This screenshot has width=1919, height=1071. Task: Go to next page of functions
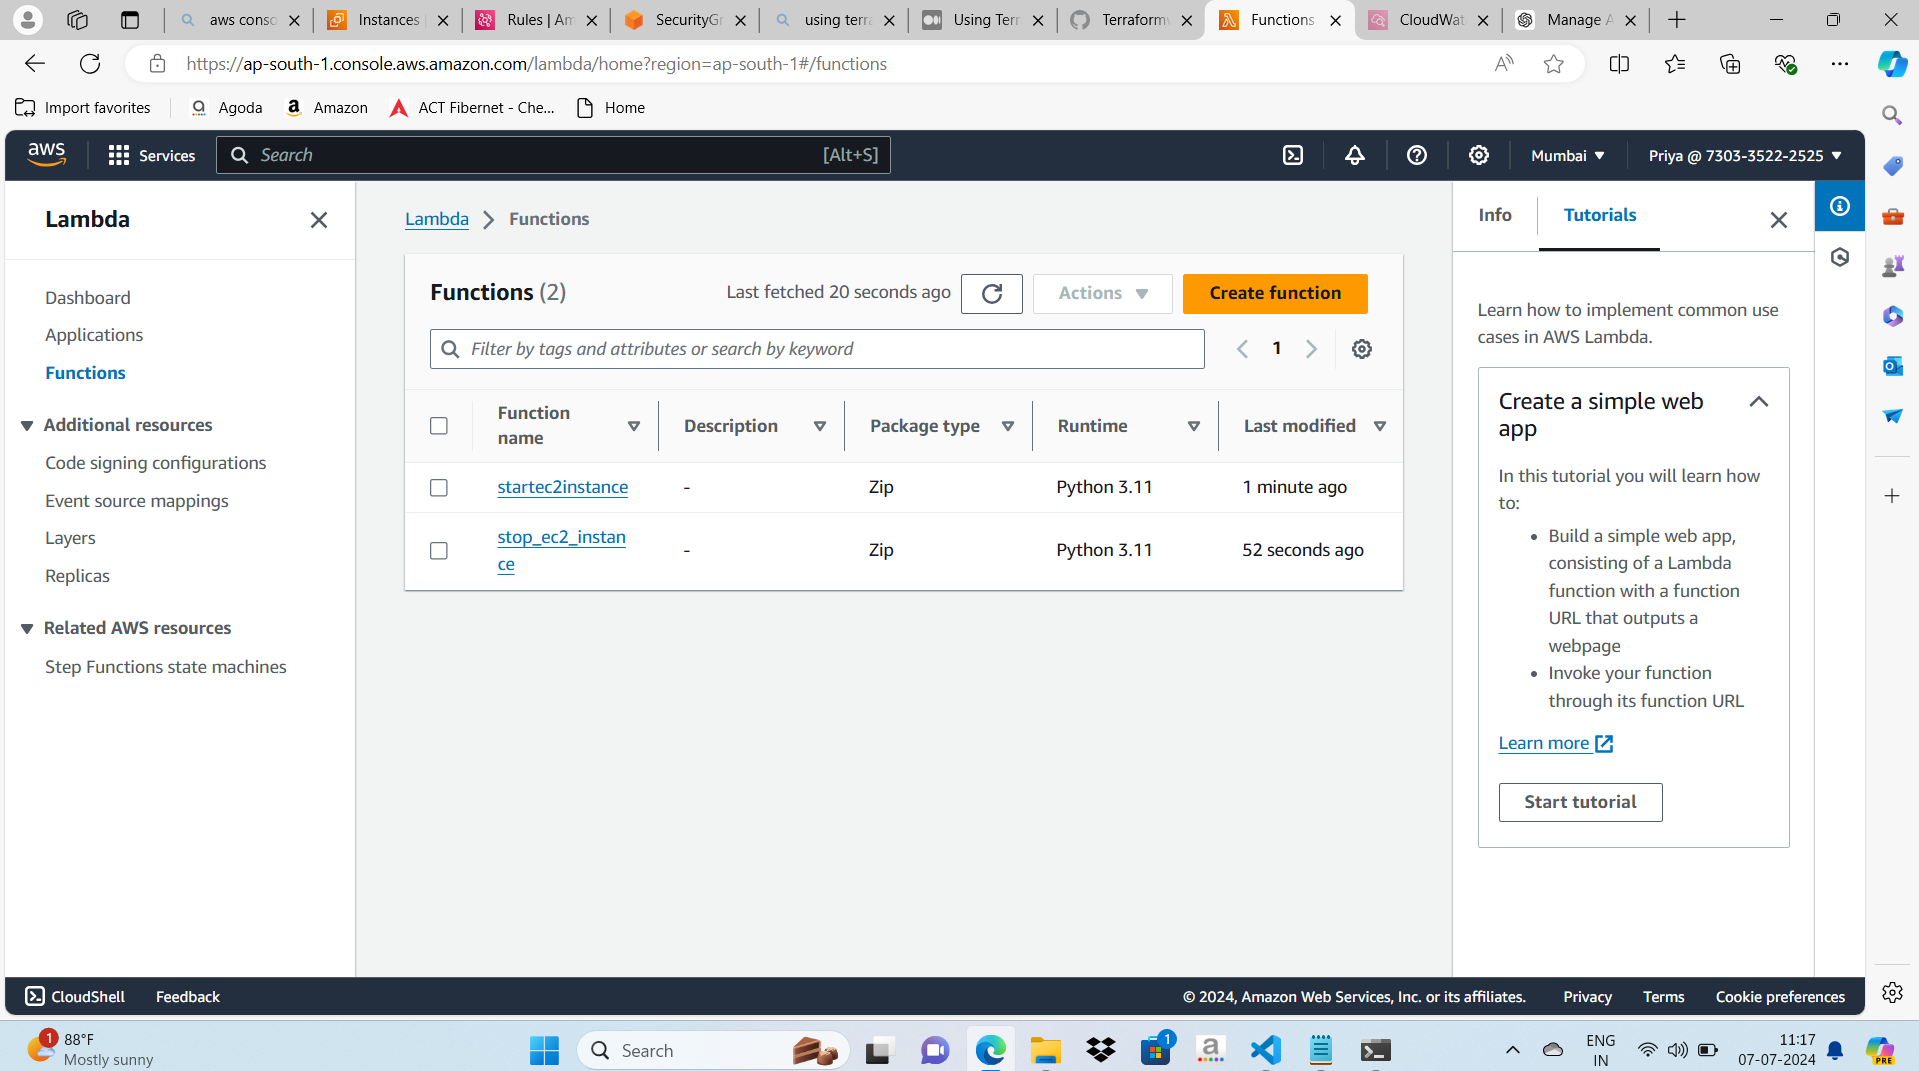[1312, 349]
